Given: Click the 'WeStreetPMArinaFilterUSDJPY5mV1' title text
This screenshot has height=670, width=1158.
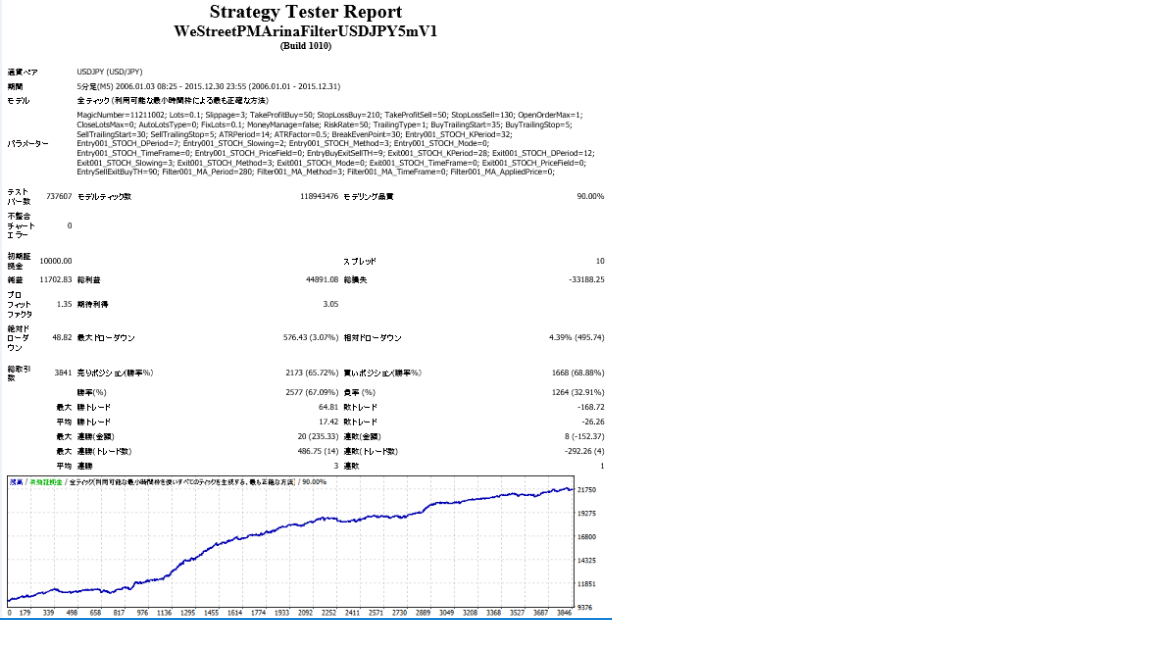Looking at the screenshot, I should [x=306, y=31].
